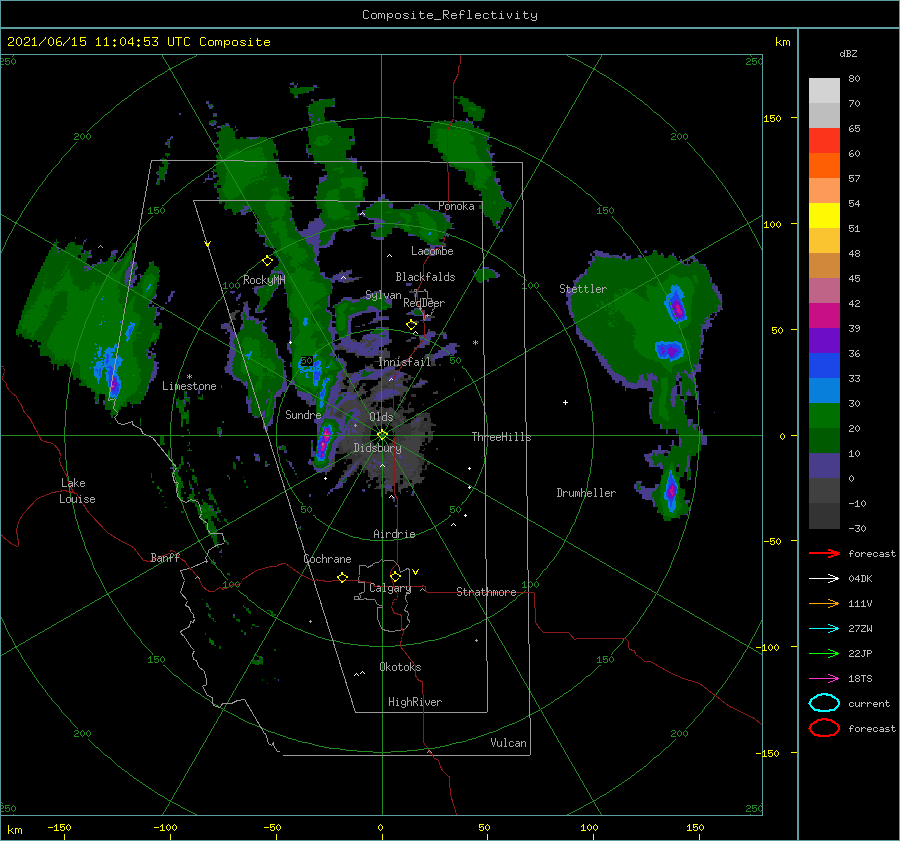
Task: Click the red forecast ellipse icon
Action: point(824,728)
